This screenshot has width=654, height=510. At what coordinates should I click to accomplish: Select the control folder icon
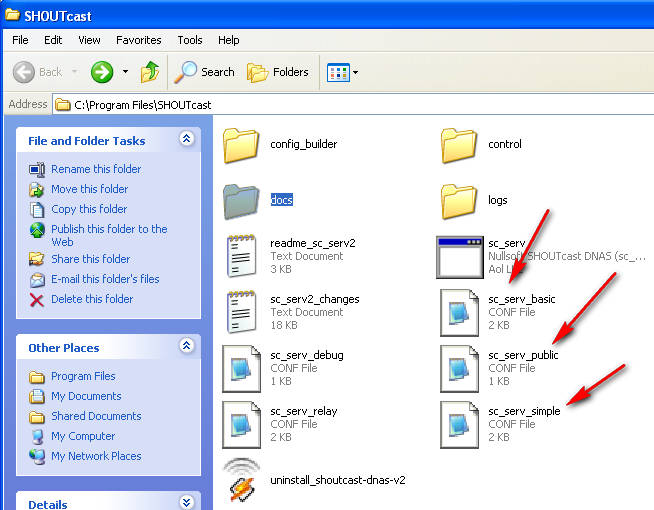click(459, 146)
